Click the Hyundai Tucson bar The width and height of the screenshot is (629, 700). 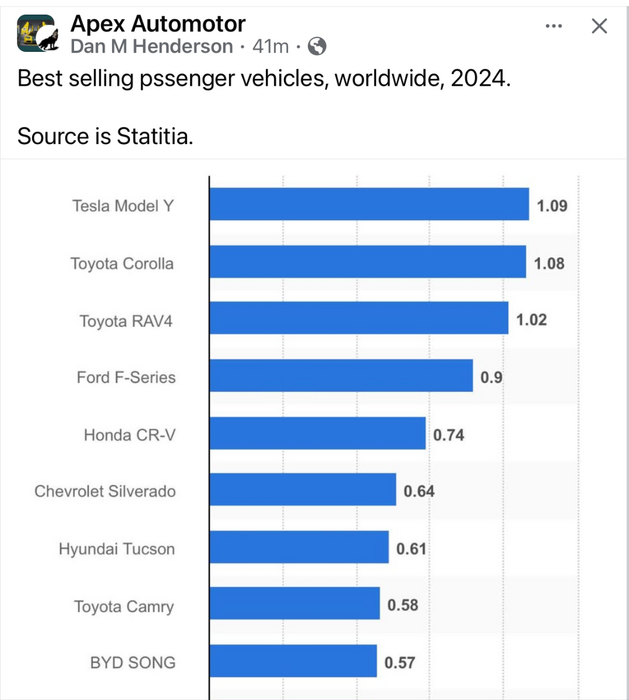[x=299, y=548]
